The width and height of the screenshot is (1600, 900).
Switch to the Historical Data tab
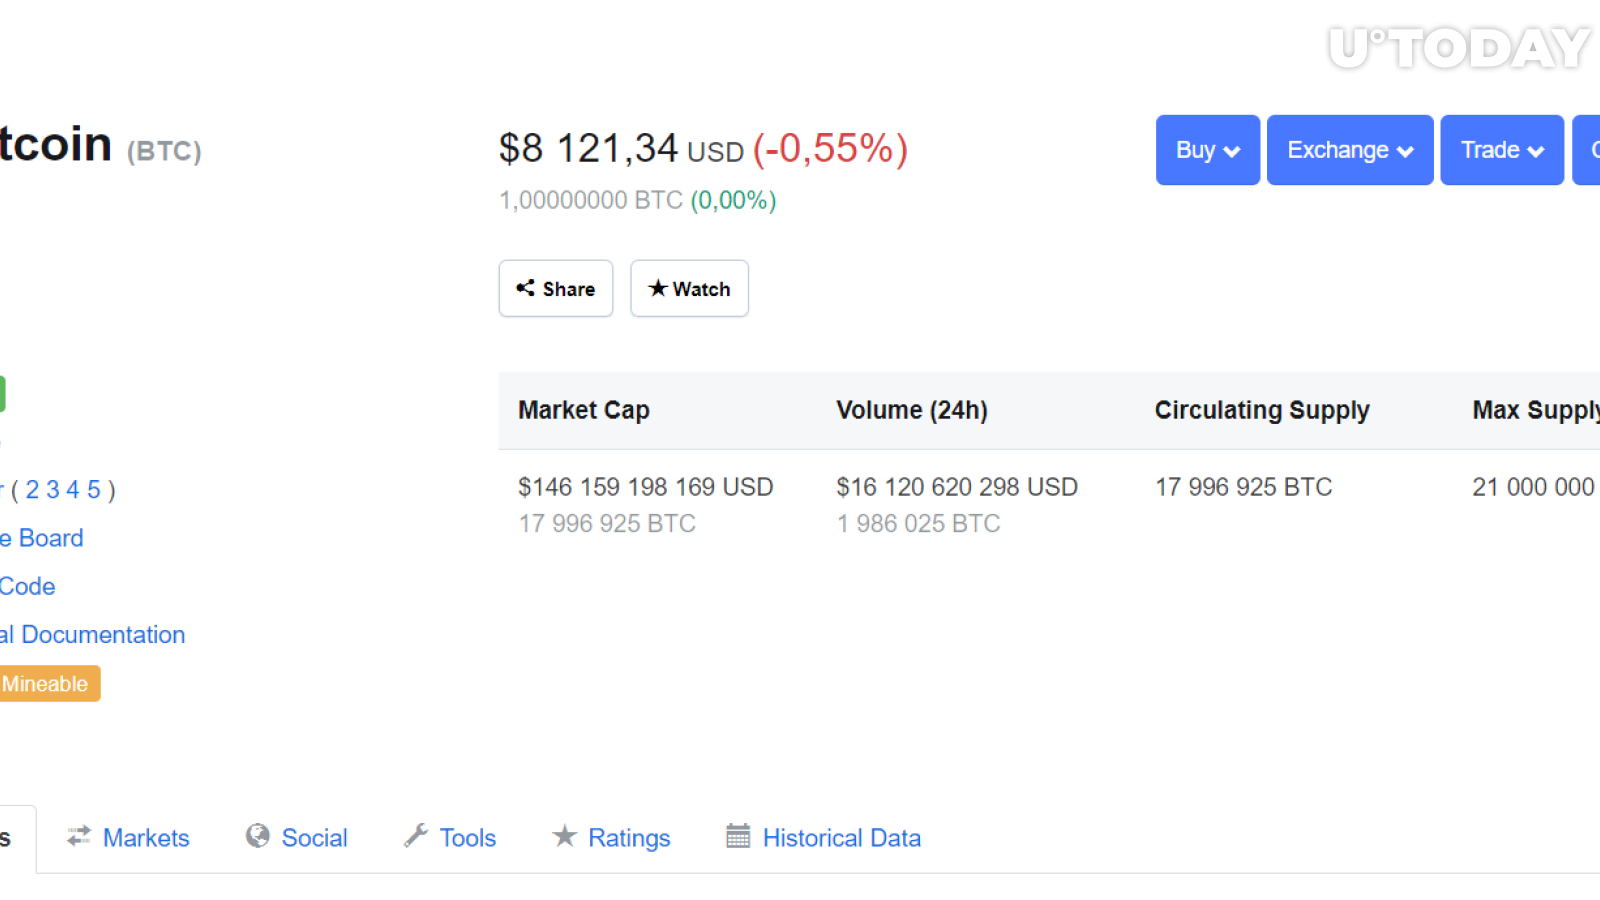click(824, 838)
